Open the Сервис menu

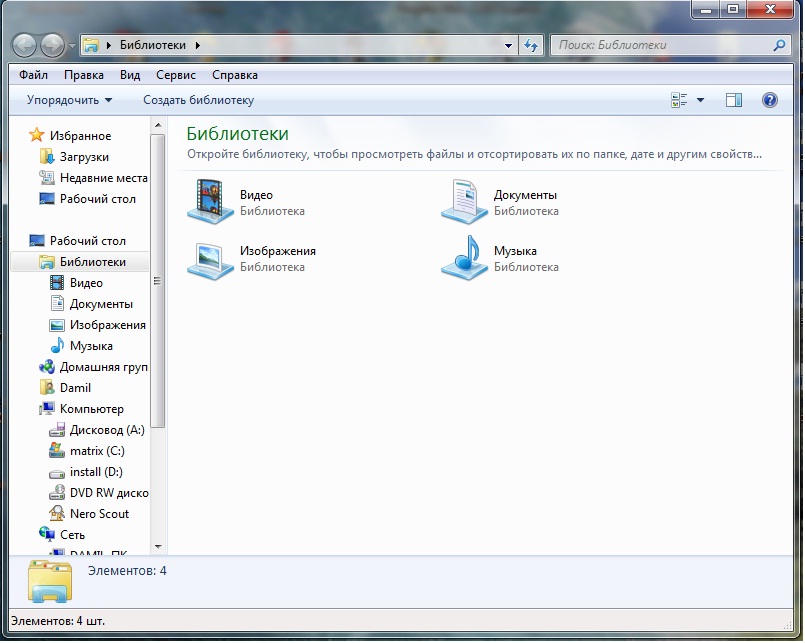tap(176, 75)
